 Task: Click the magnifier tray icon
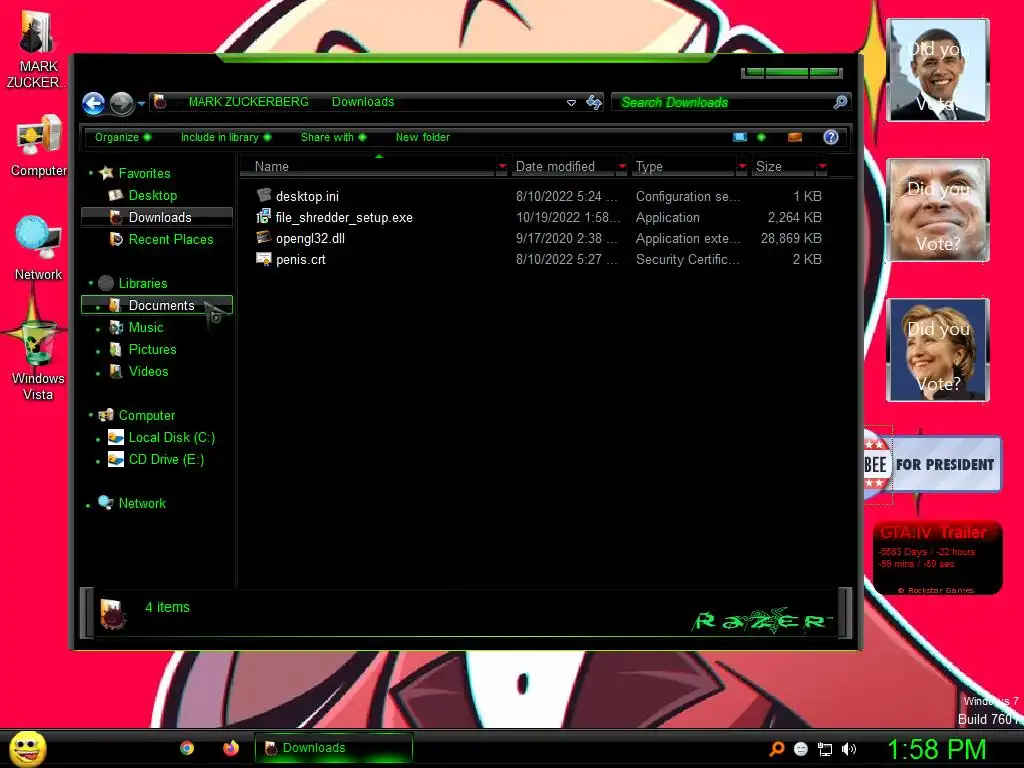[776, 749]
